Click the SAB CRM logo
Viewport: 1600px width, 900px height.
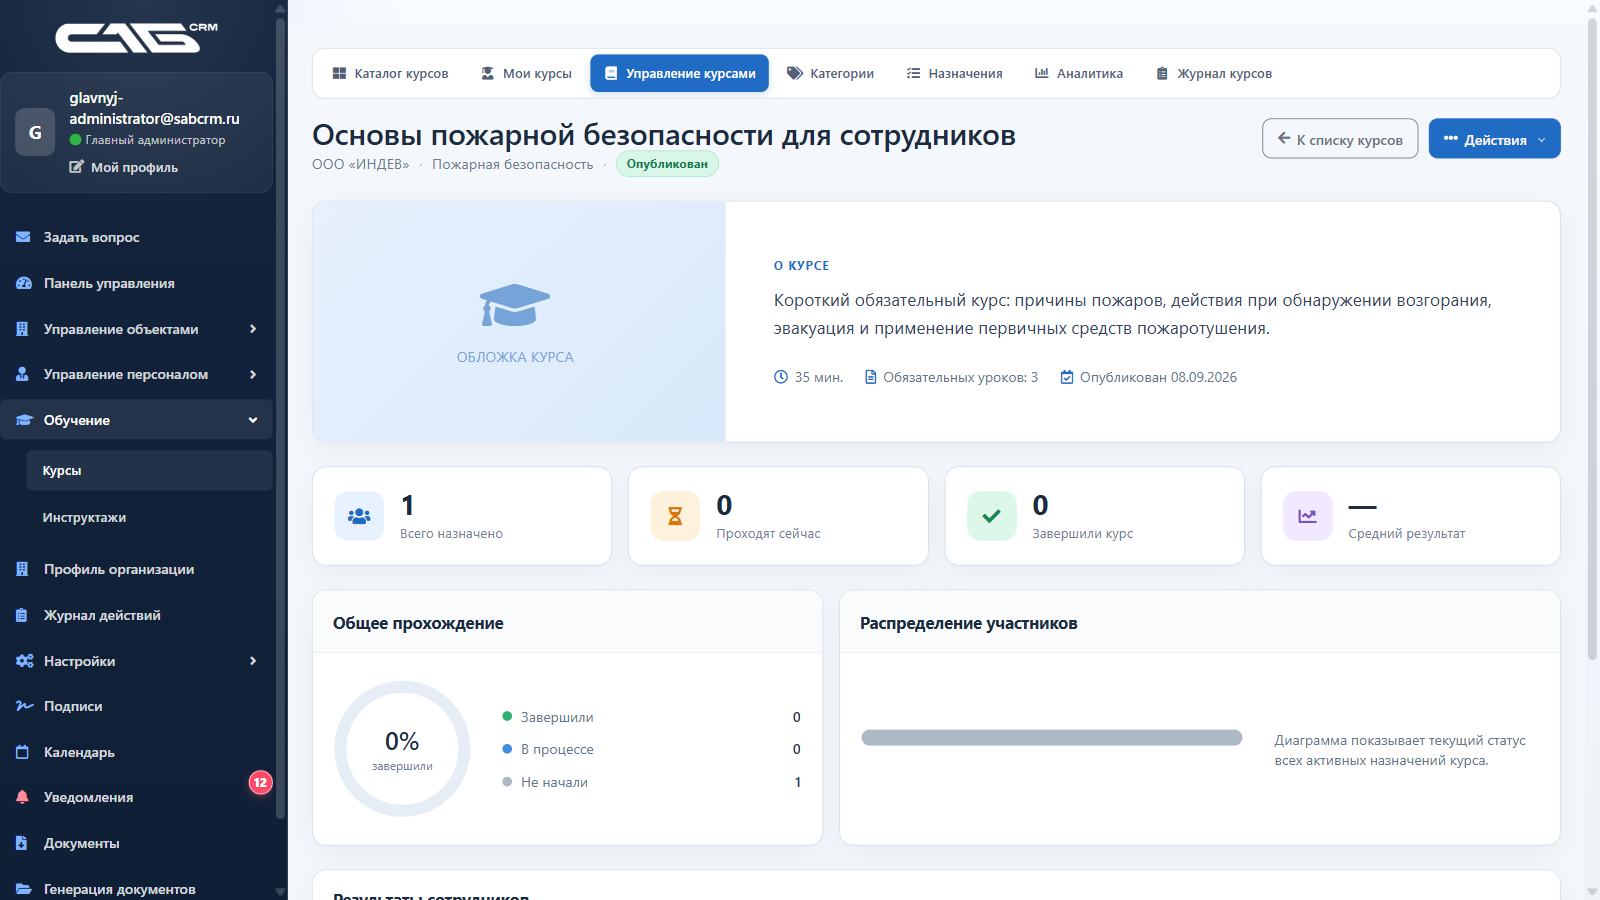(136, 37)
